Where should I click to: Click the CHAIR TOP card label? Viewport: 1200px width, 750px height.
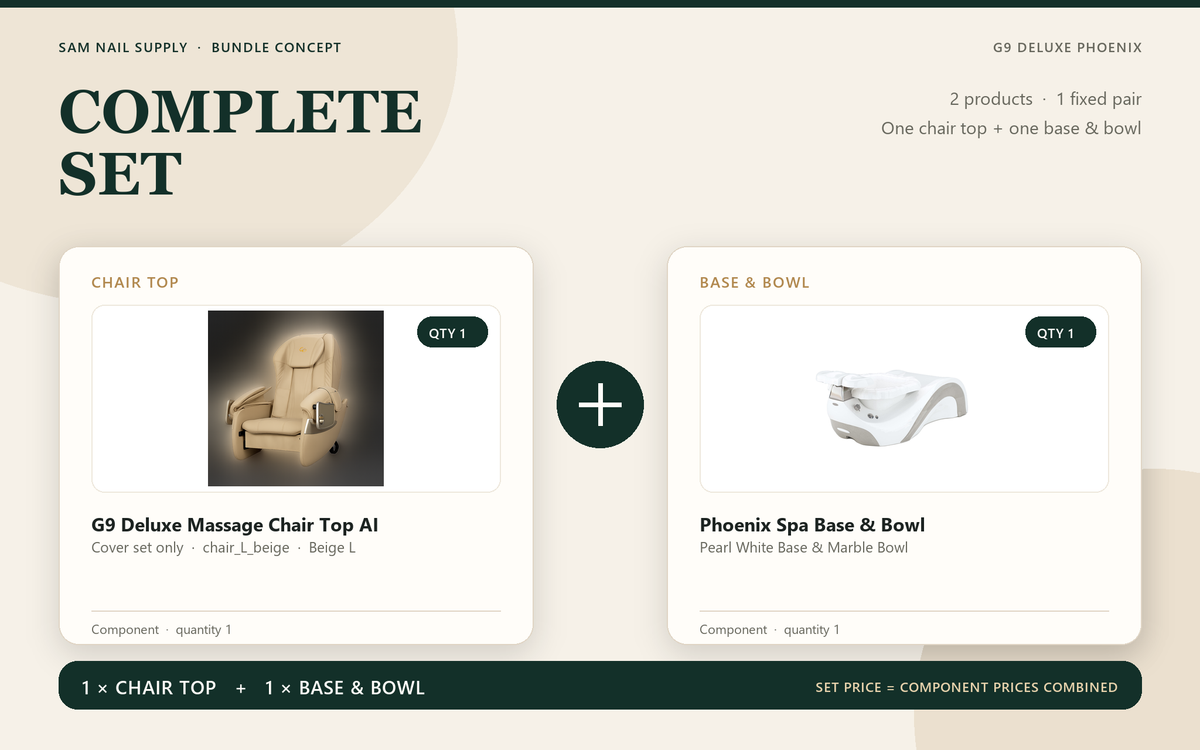coord(135,282)
